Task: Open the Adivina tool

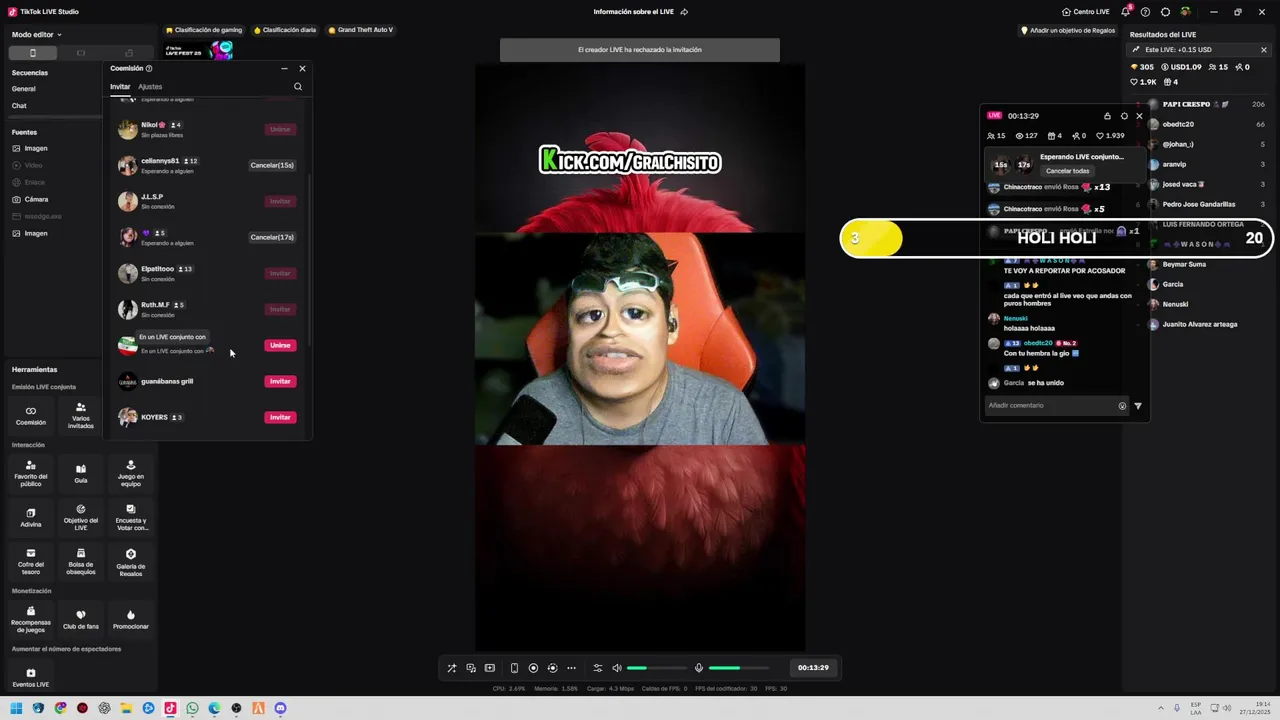Action: pyautogui.click(x=31, y=517)
